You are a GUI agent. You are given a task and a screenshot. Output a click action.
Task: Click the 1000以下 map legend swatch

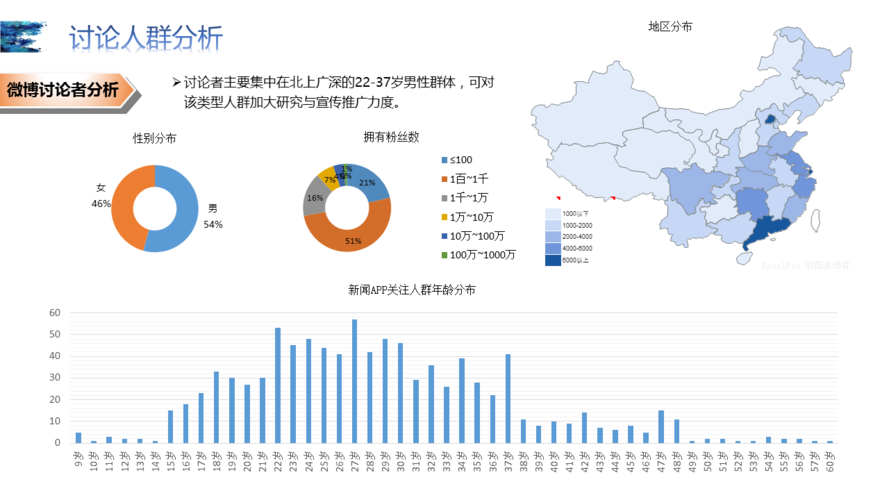(553, 214)
